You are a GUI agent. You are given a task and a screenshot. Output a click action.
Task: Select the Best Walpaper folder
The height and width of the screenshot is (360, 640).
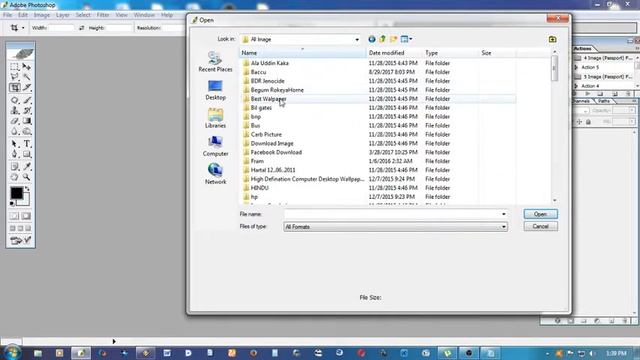point(268,99)
